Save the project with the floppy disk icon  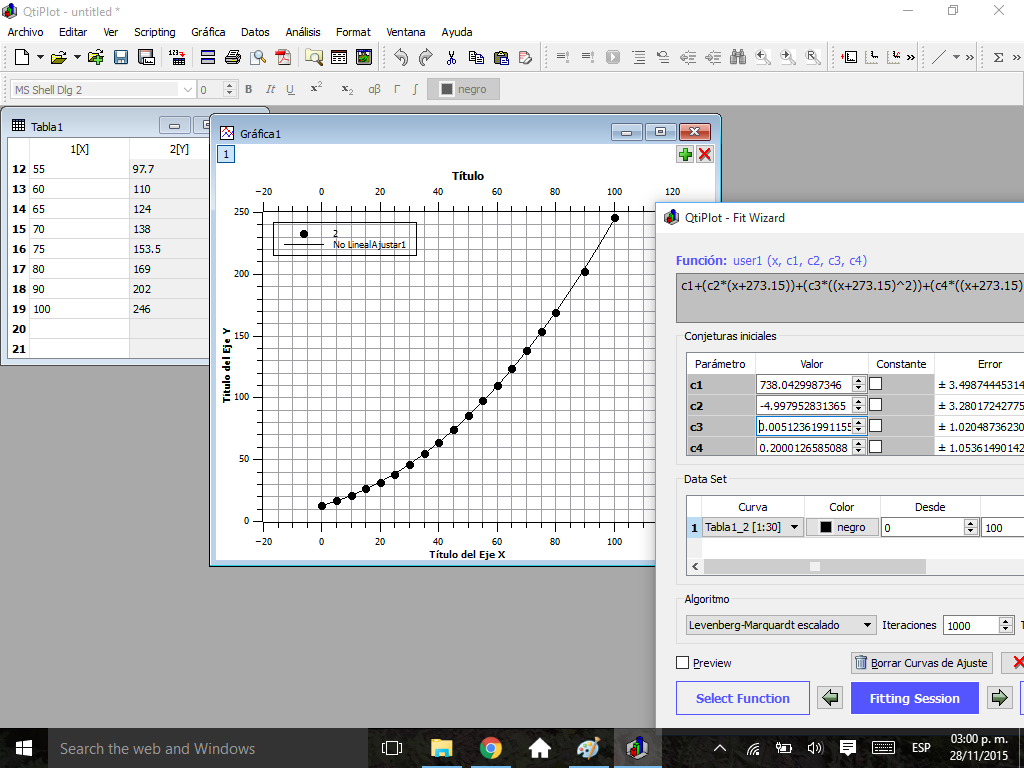tap(121, 57)
